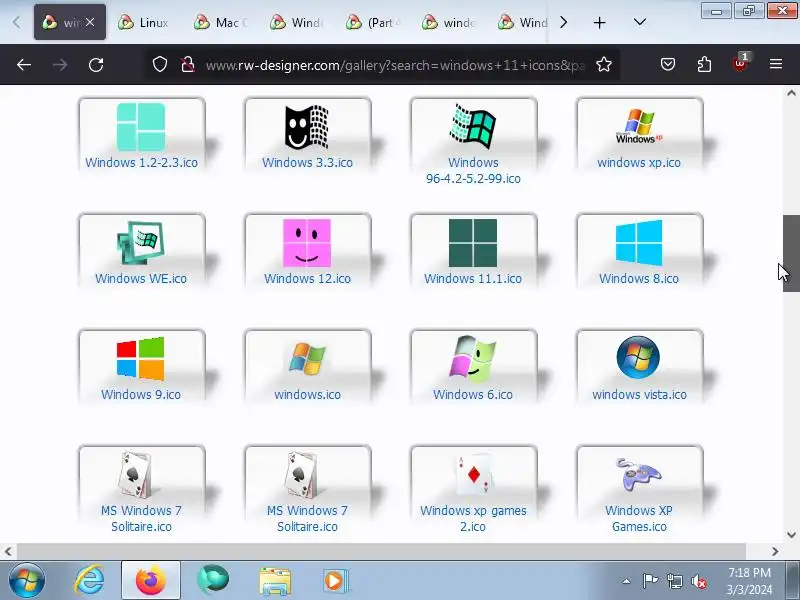Expand the list all tabs dropdown
The width and height of the screenshot is (800, 600).
[640, 22]
